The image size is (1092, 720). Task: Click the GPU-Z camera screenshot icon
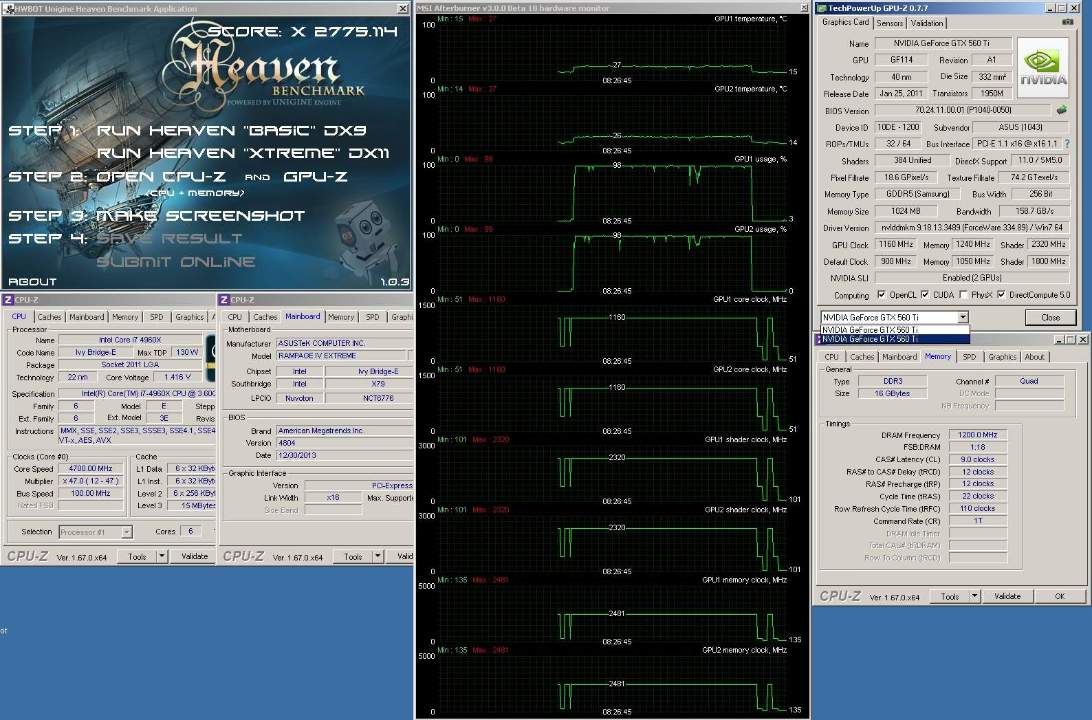pyautogui.click(x=1067, y=22)
